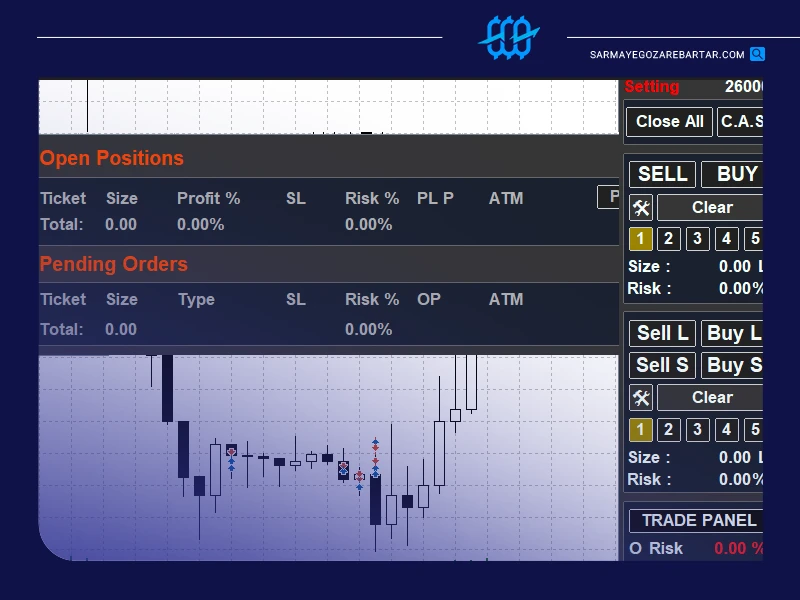Select preset 4 in the market order section
This screenshot has width=800, height=600.
[x=727, y=238]
